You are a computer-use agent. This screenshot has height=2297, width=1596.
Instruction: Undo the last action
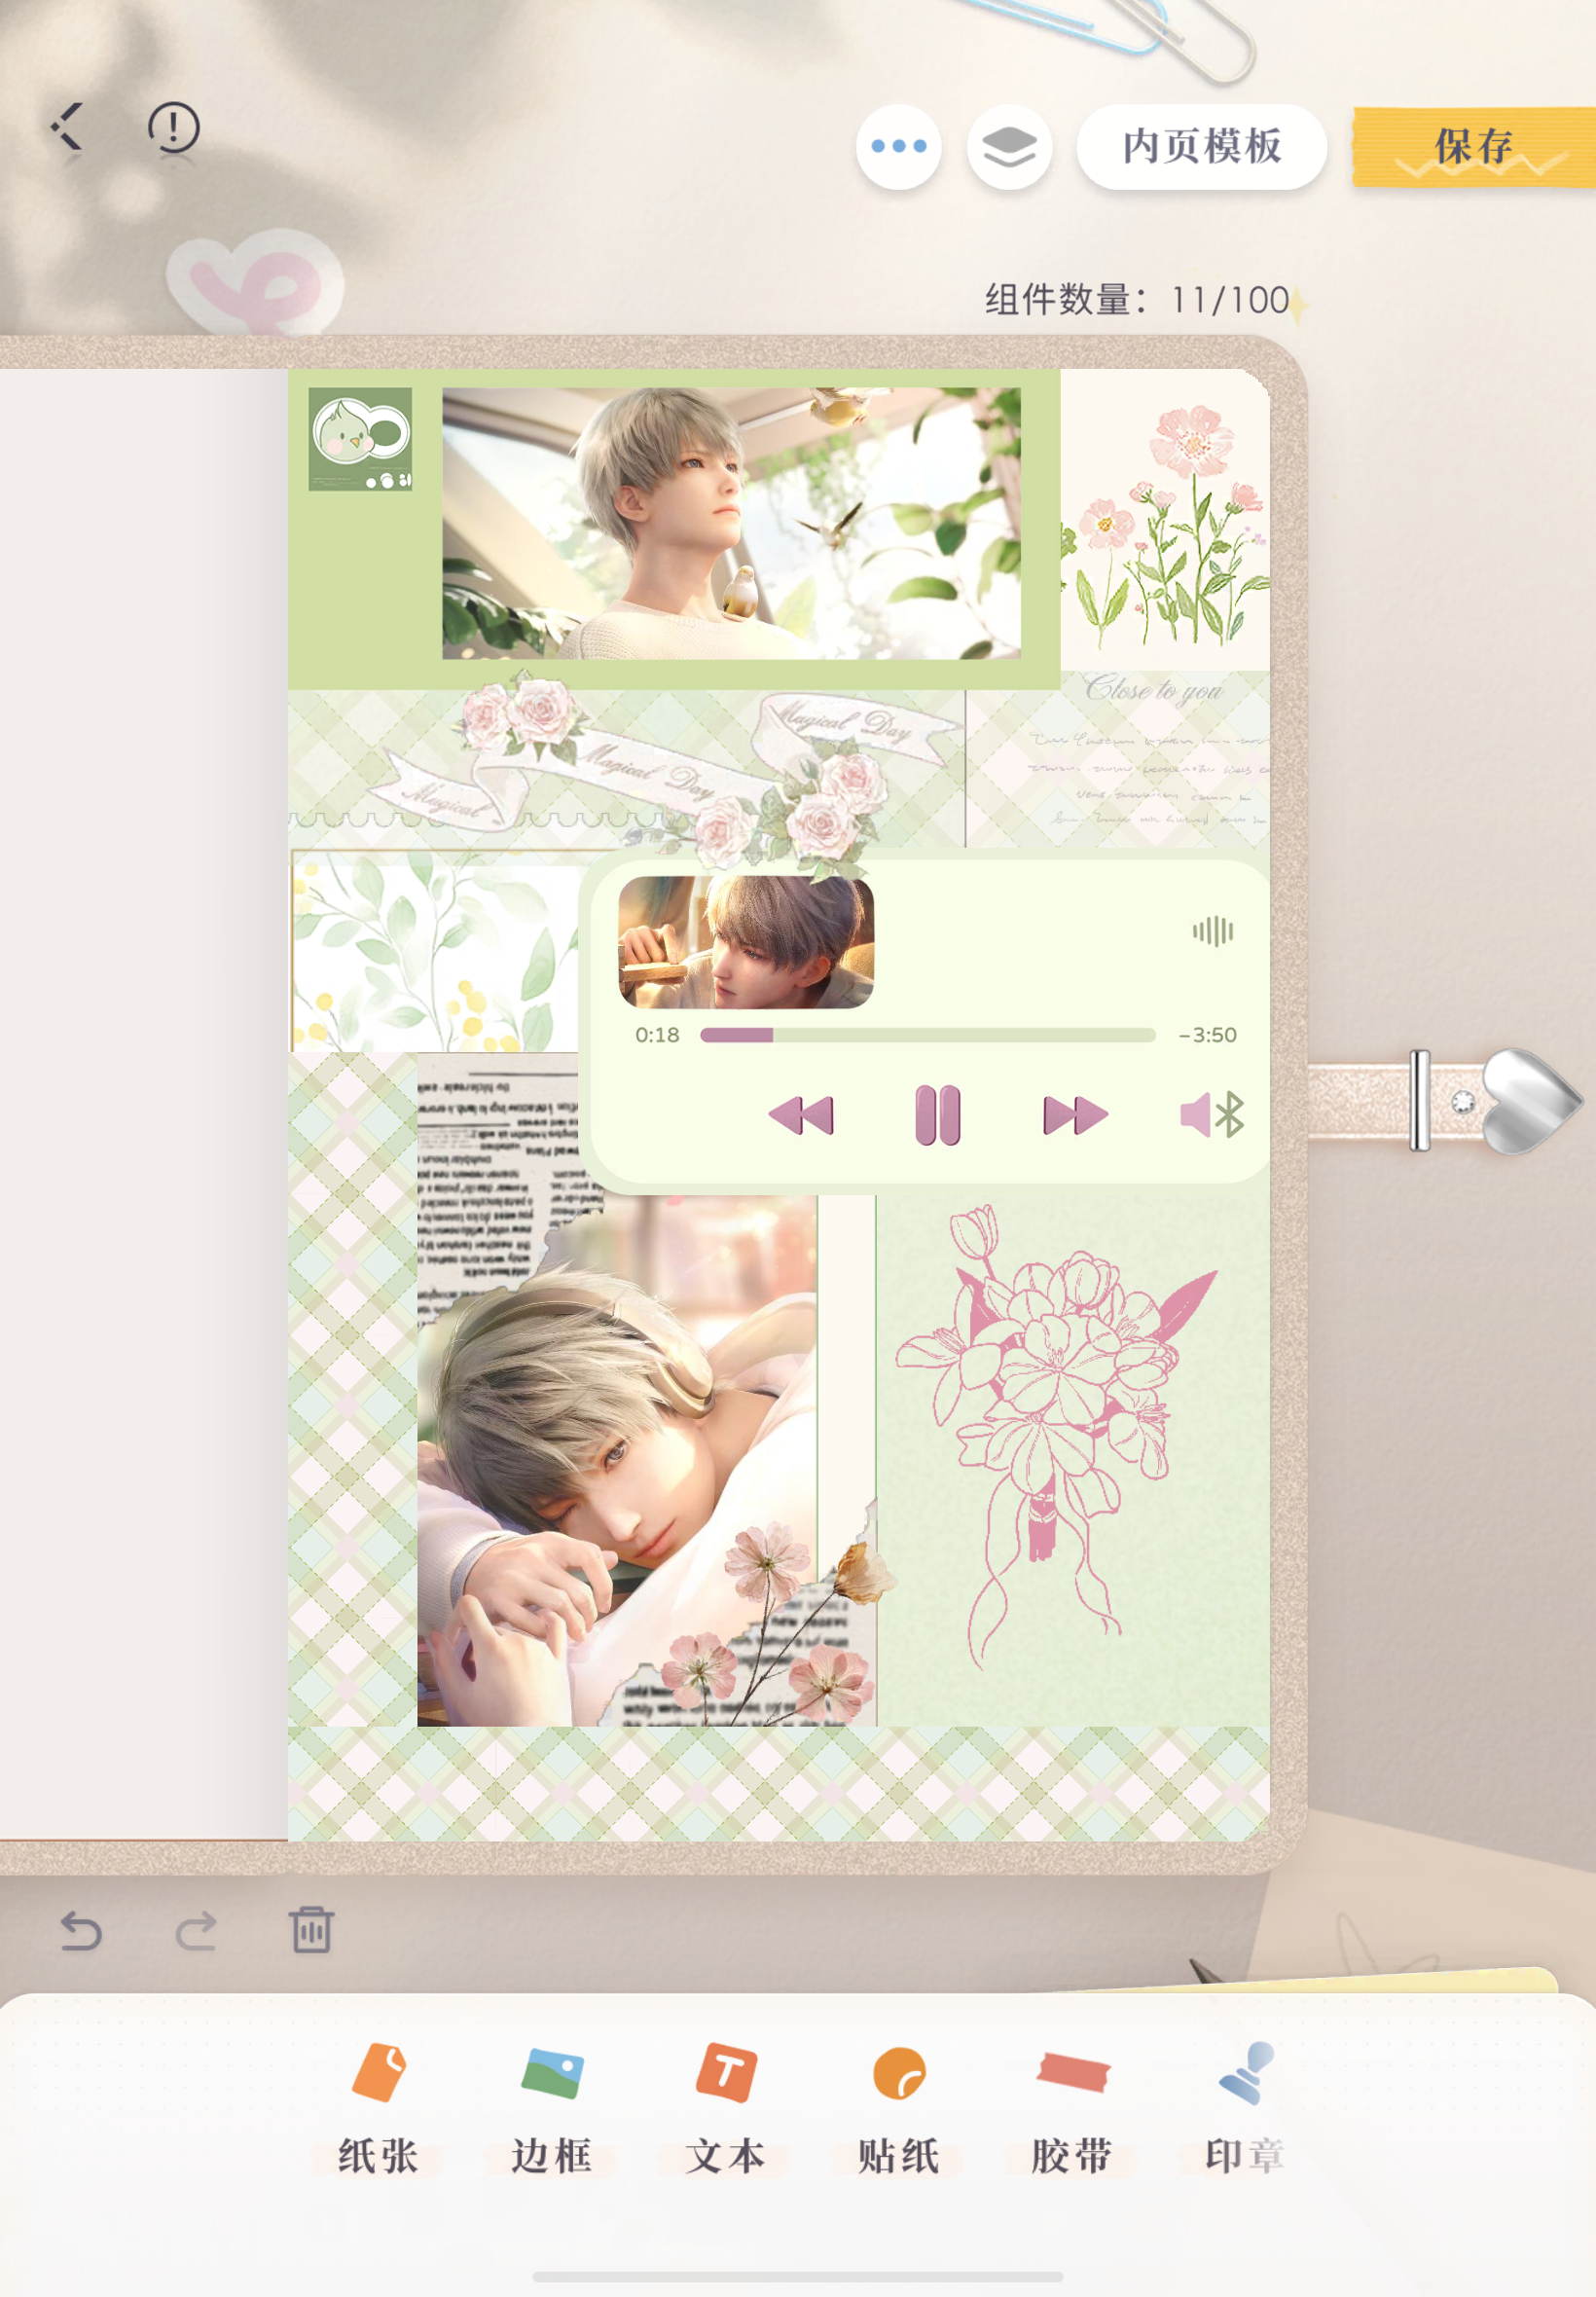point(81,1930)
